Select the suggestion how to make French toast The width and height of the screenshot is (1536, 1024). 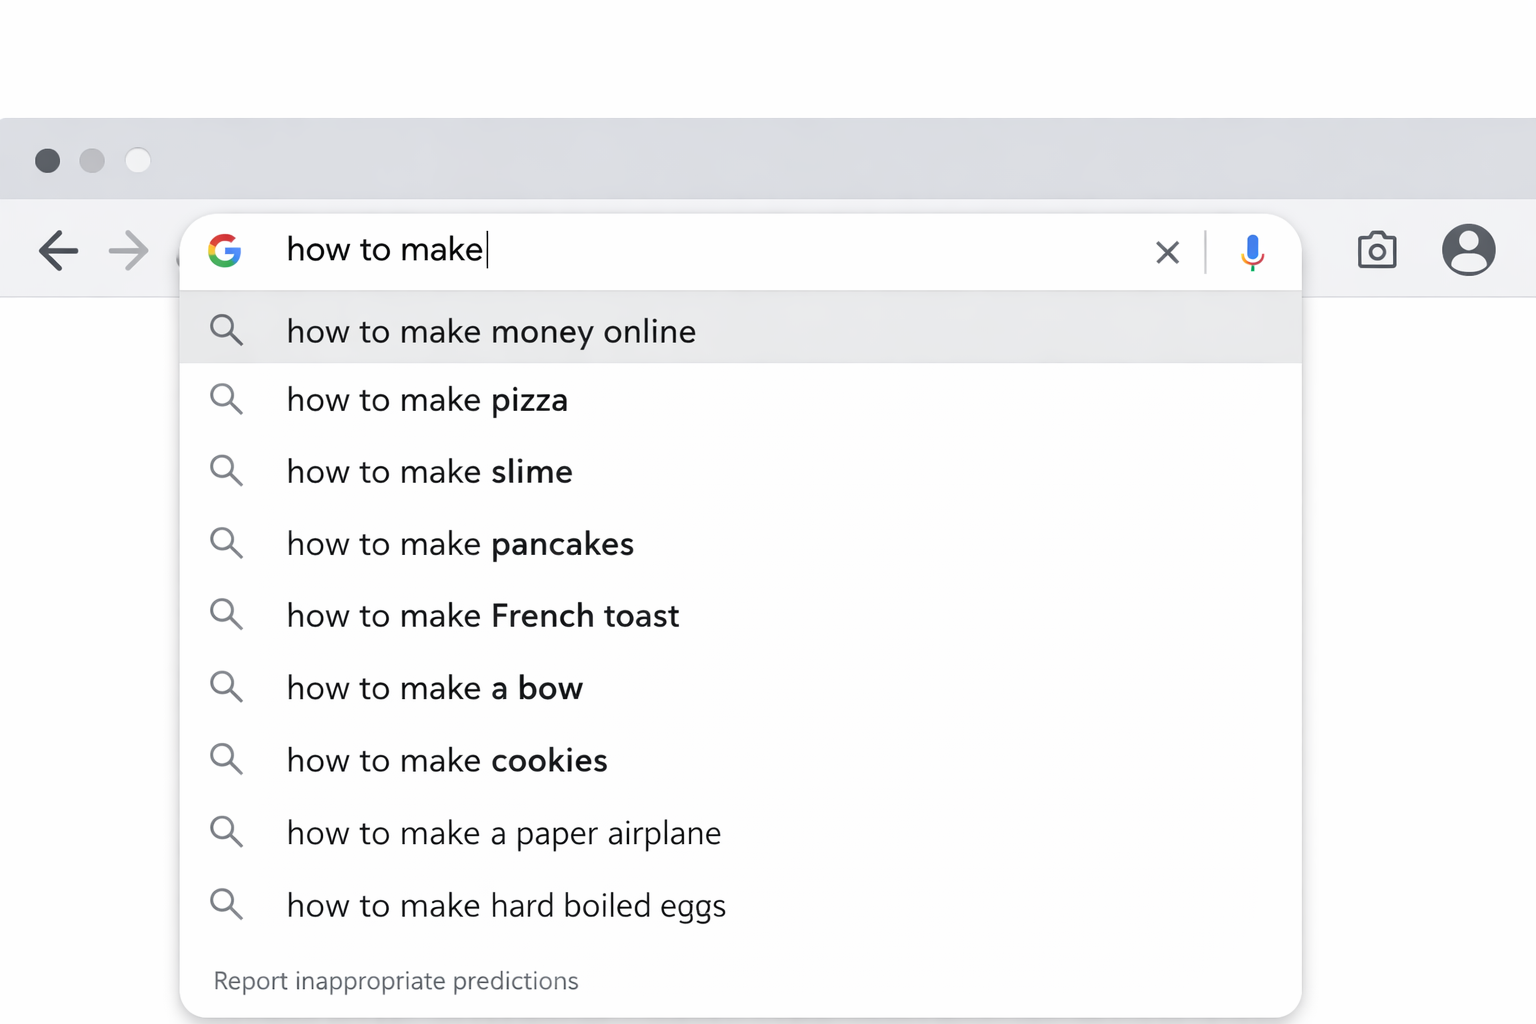coord(483,615)
